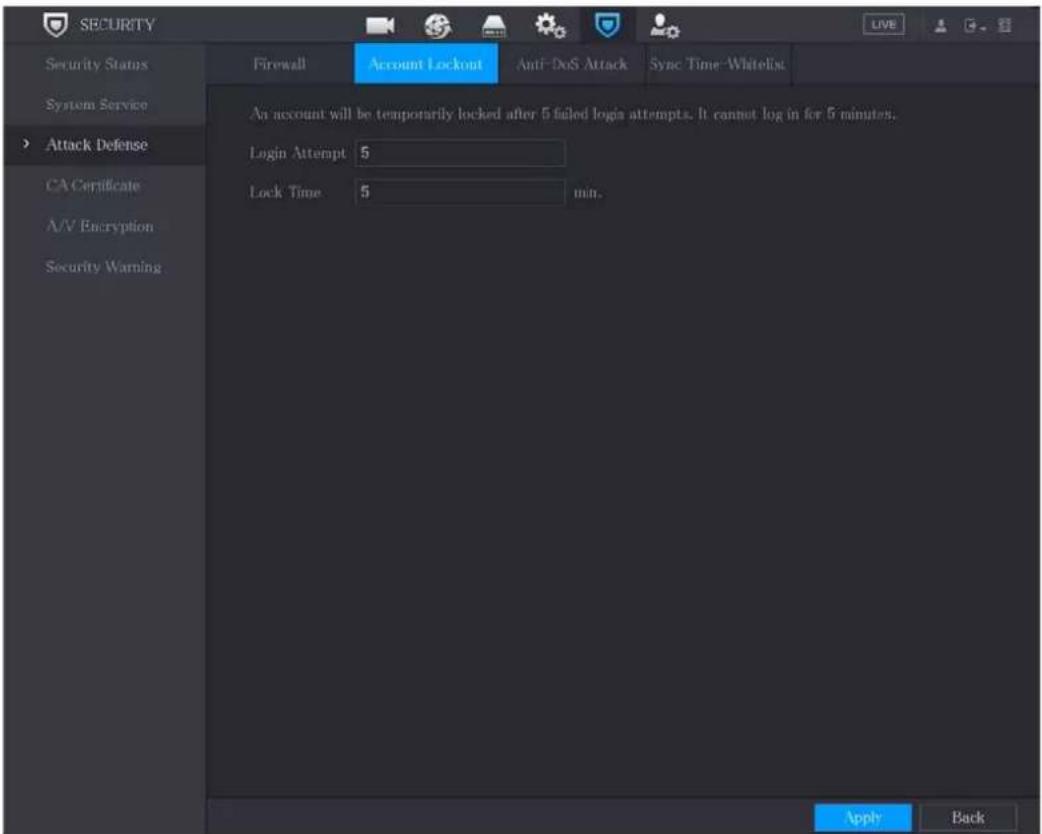This screenshot has width=1042, height=834.
Task: Open the Account user-gear icon
Action: tap(664, 27)
